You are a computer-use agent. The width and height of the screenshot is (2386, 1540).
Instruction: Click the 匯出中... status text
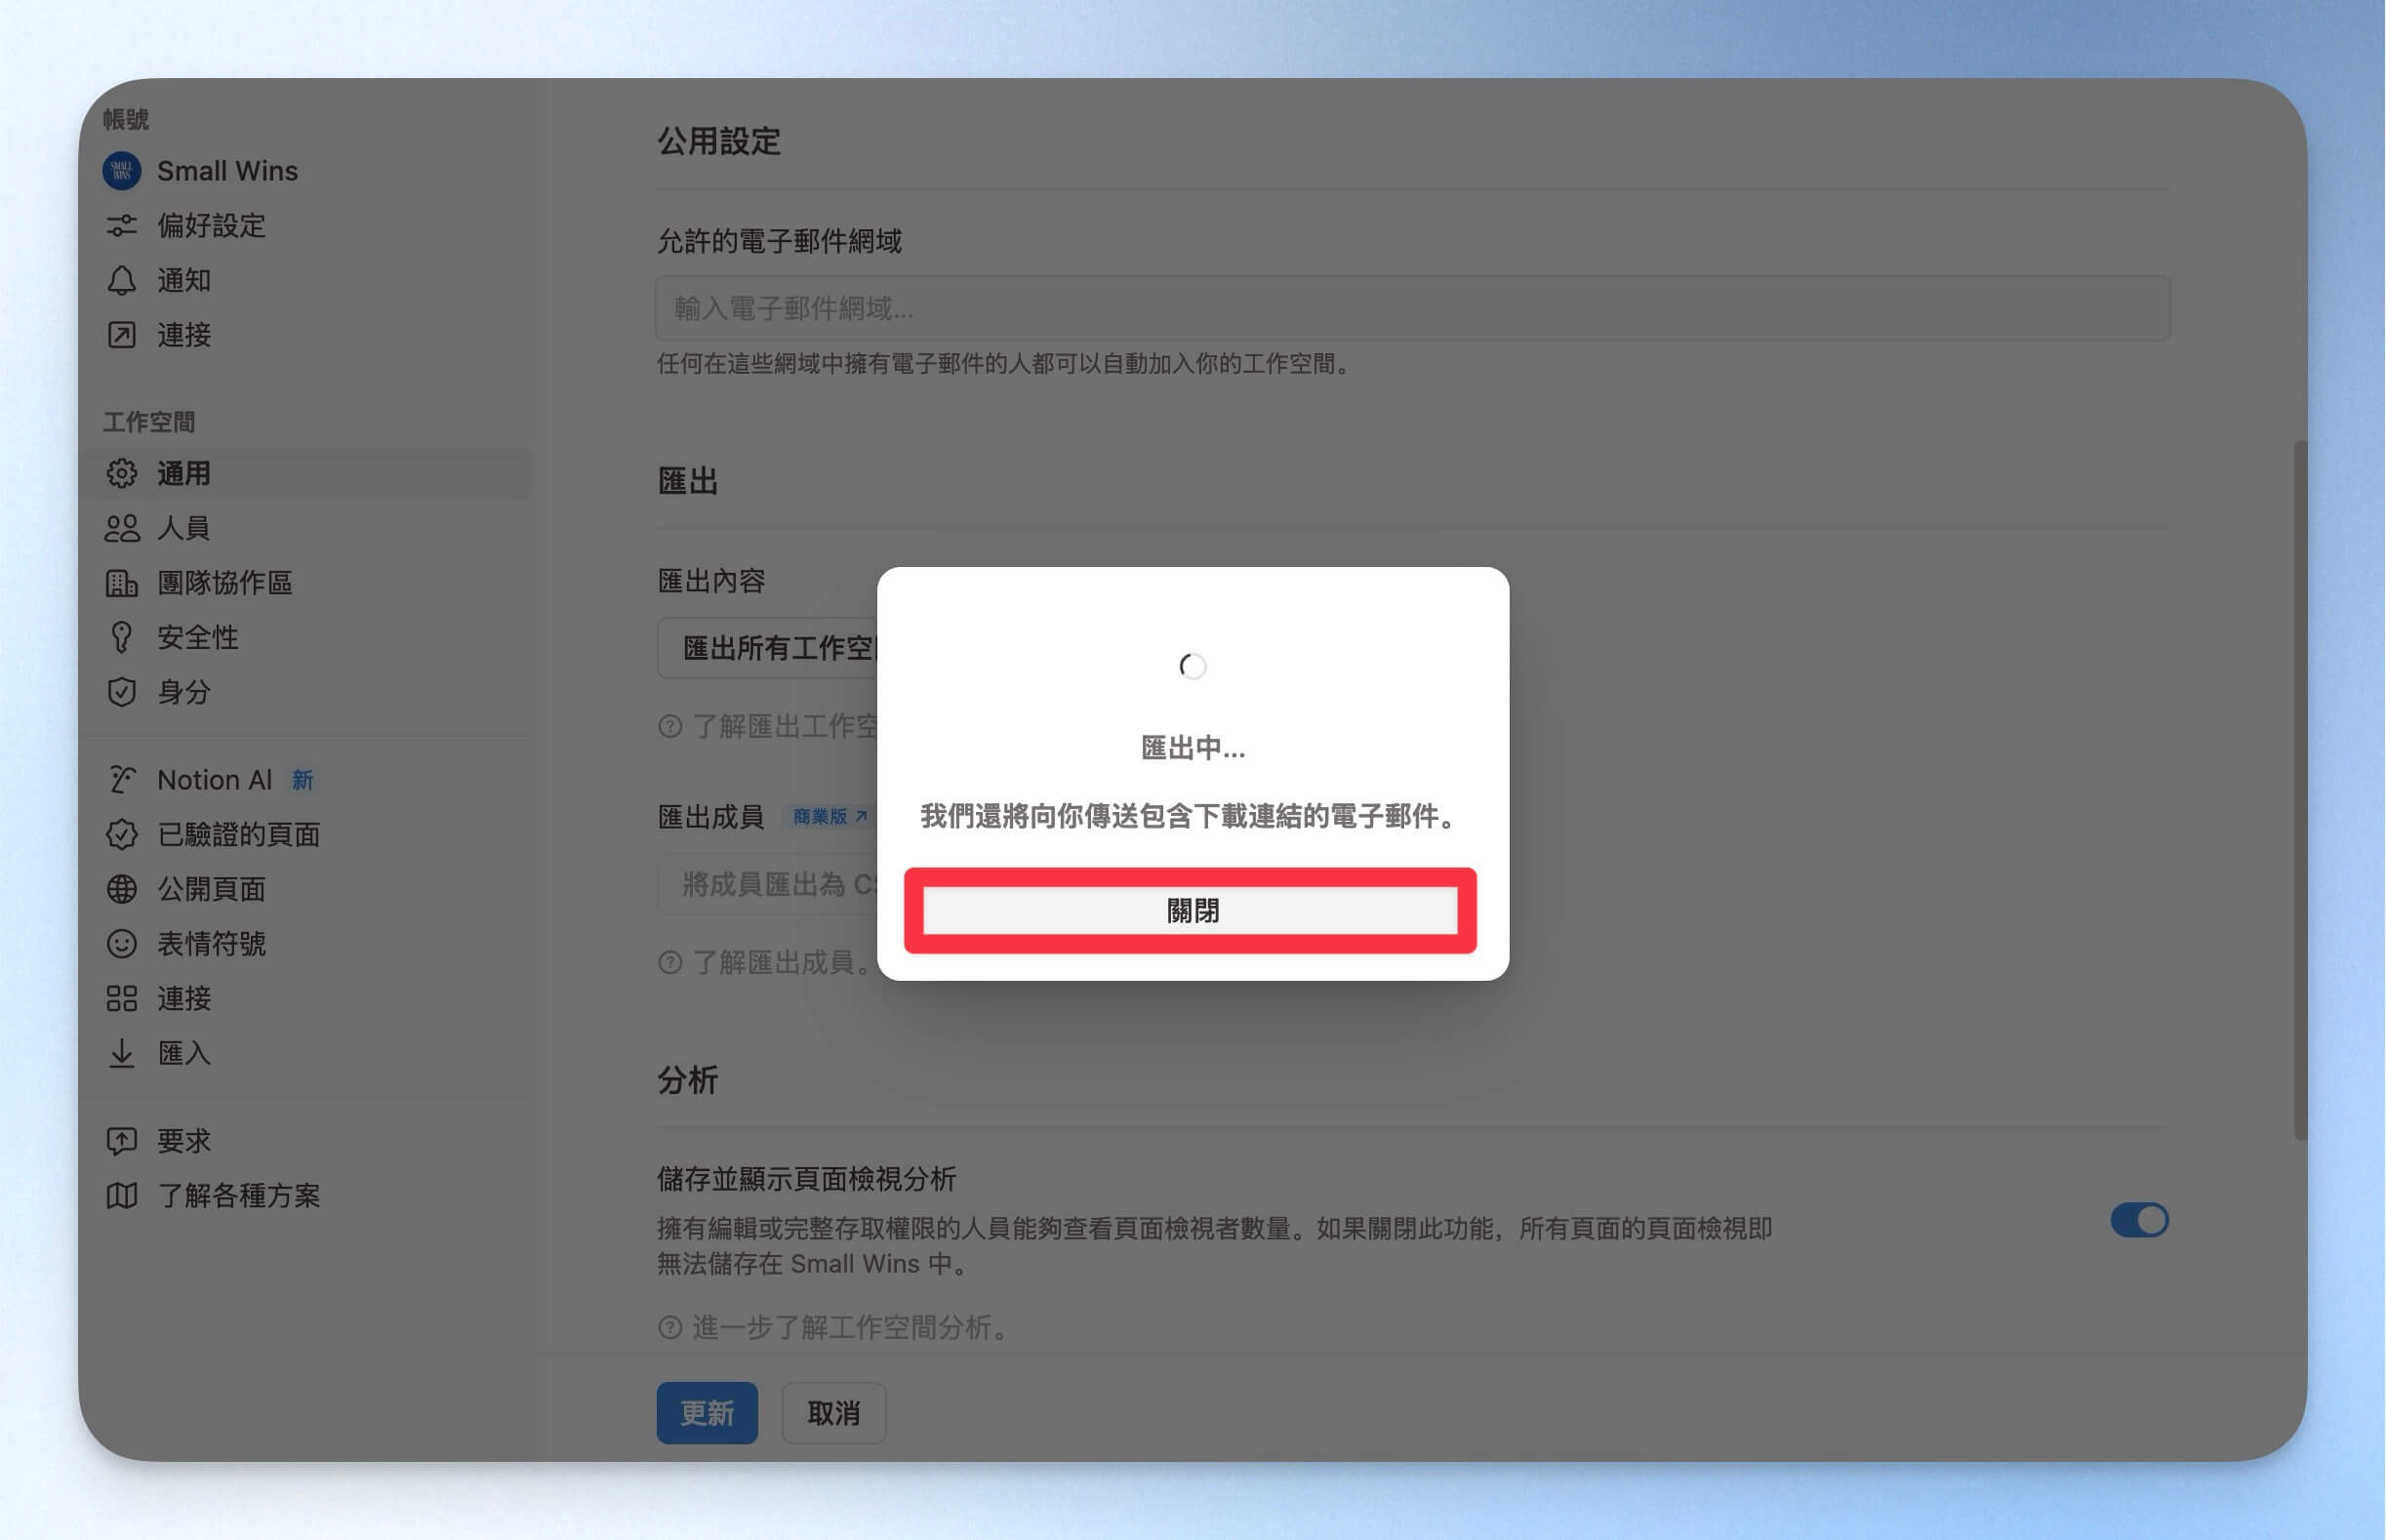pos(1193,748)
